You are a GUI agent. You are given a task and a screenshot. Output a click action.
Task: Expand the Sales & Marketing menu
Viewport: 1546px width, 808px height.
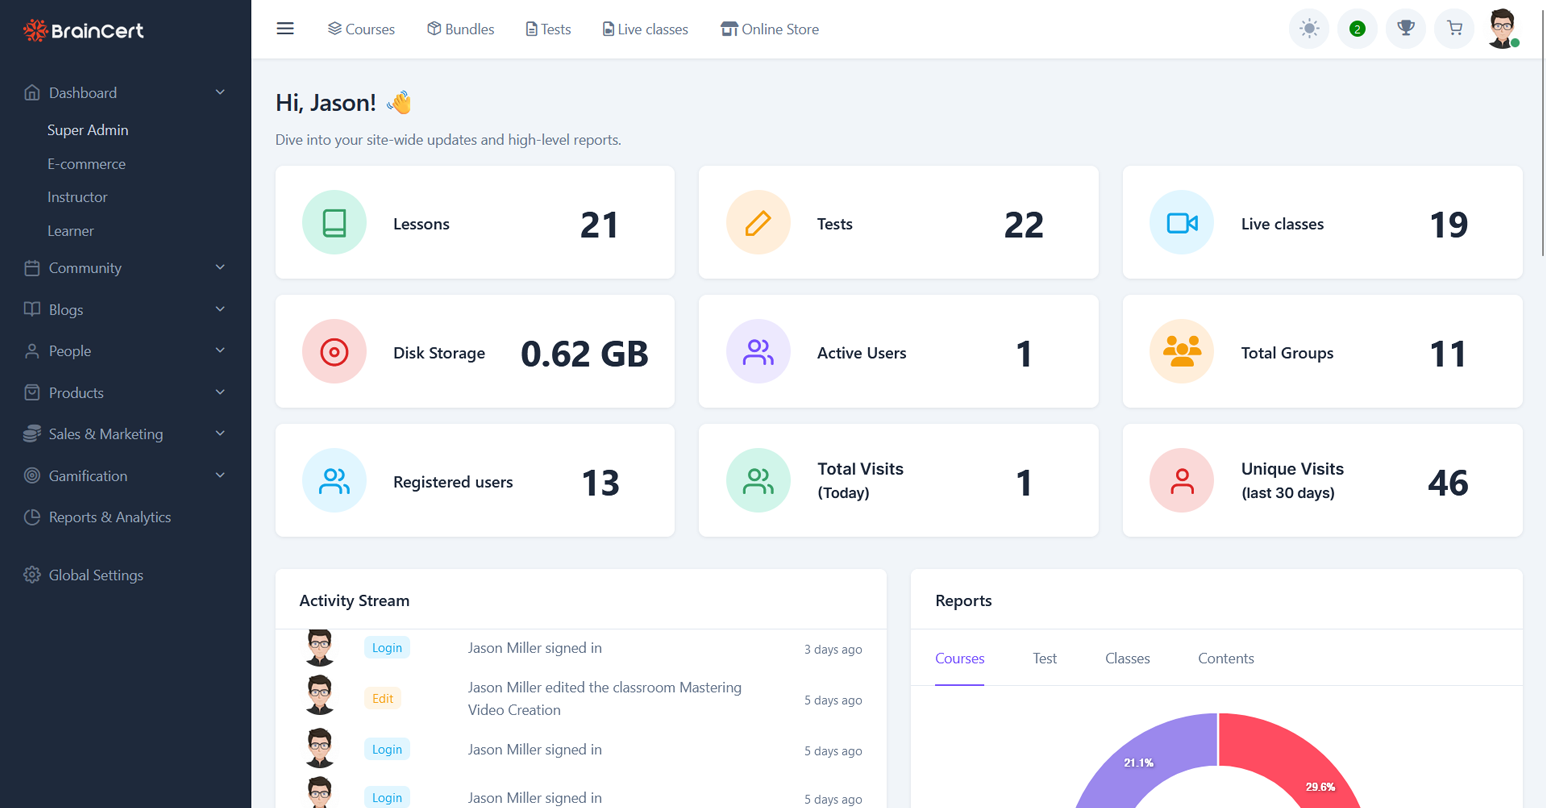[105, 433]
